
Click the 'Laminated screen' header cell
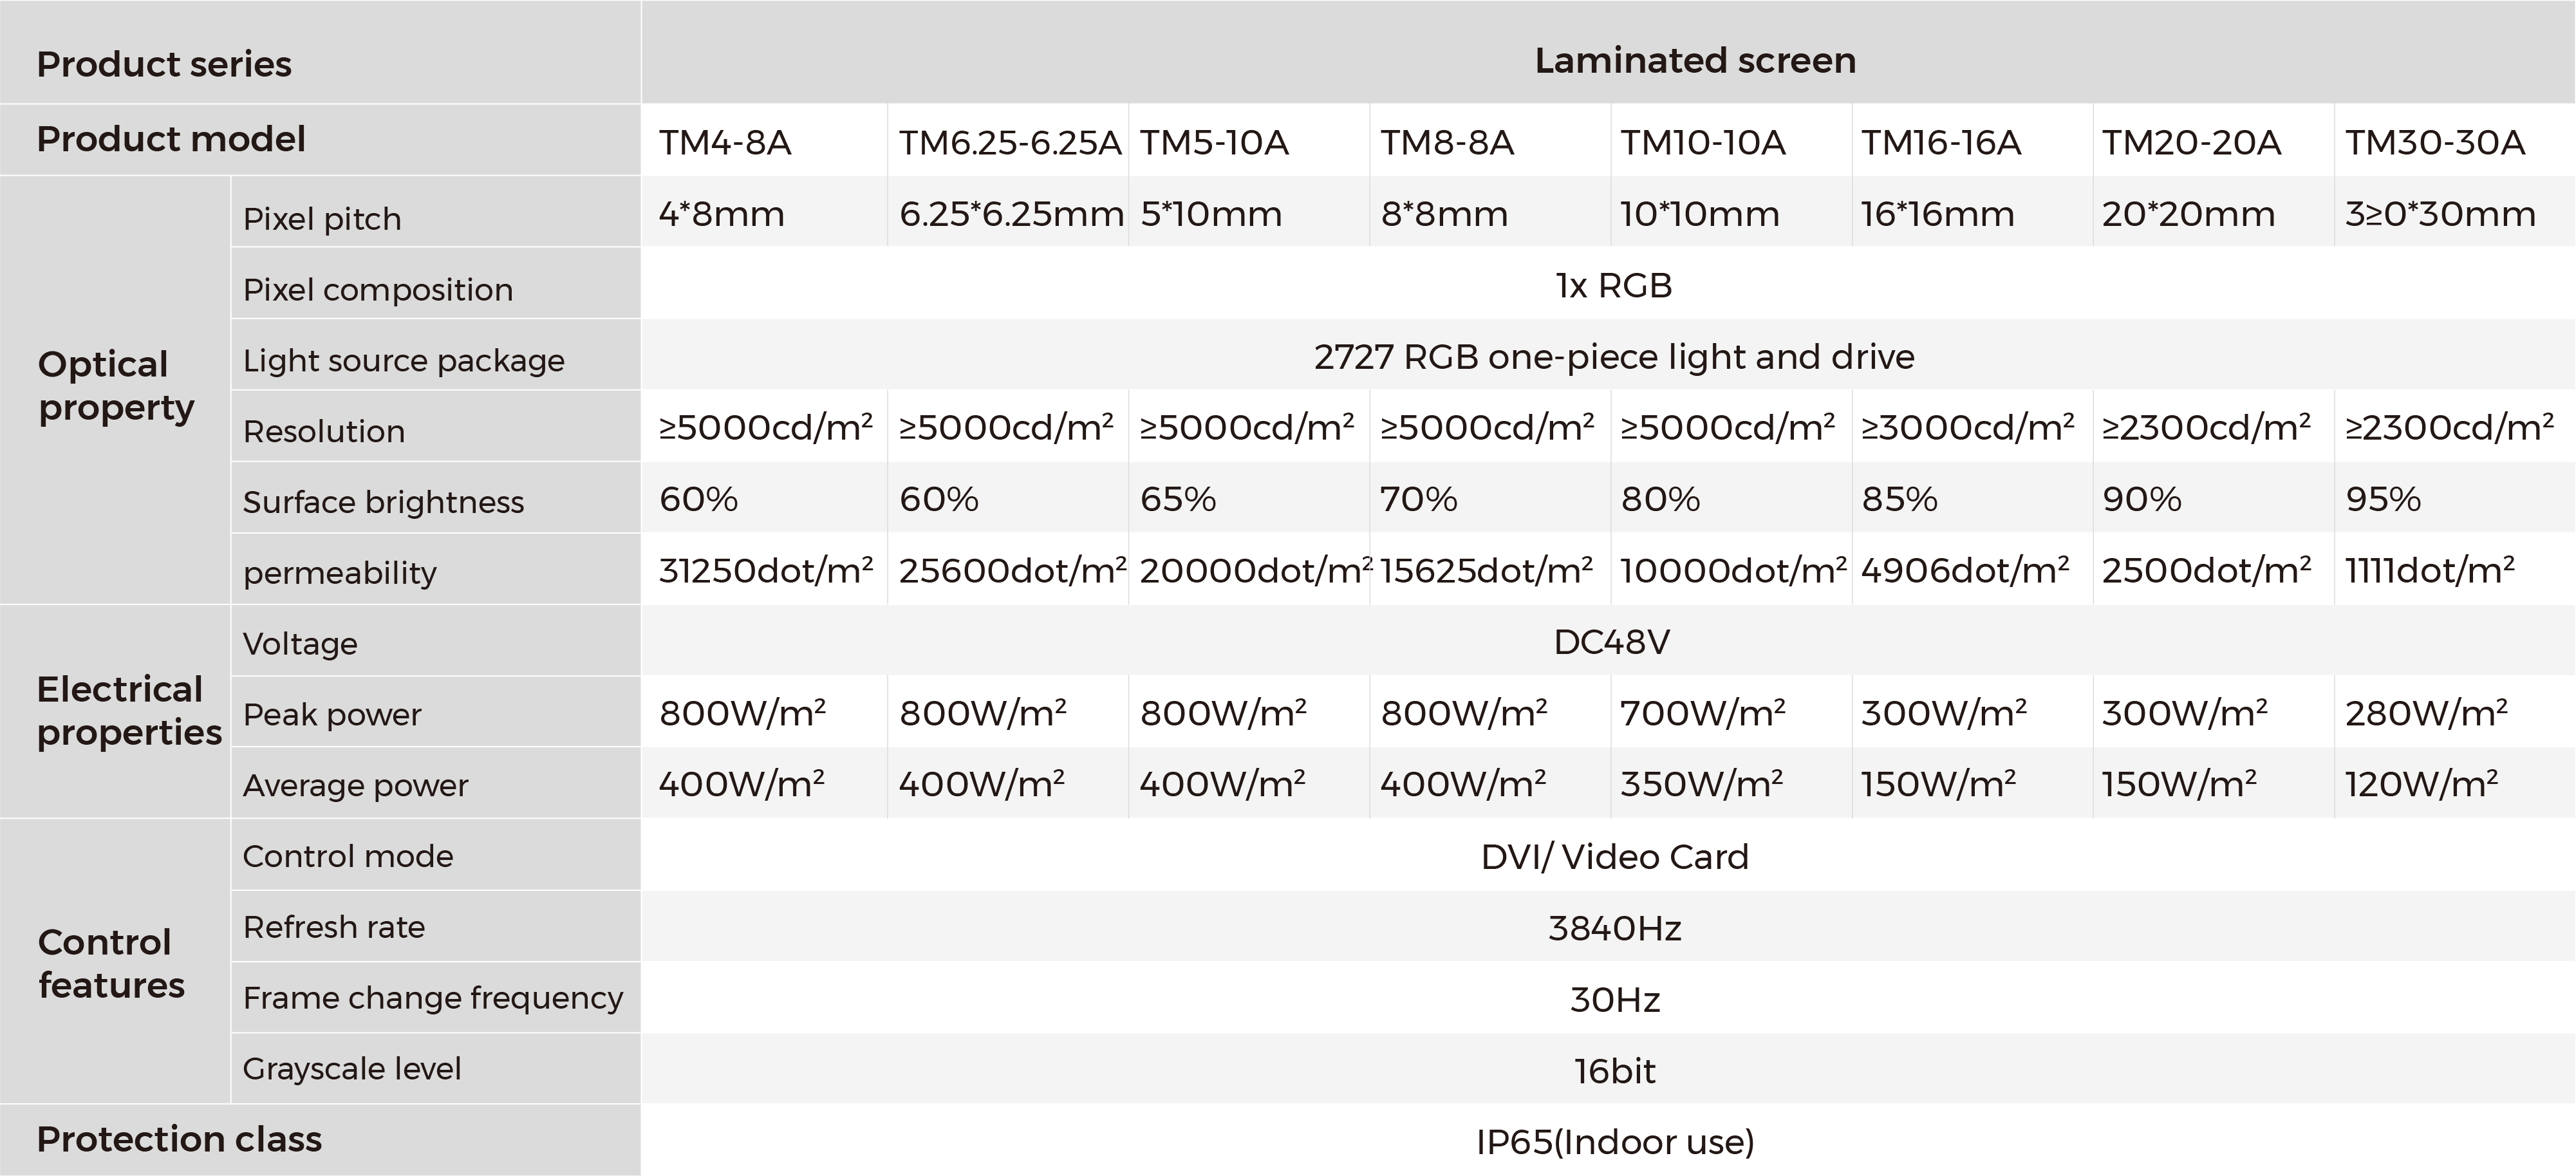click(1608, 52)
